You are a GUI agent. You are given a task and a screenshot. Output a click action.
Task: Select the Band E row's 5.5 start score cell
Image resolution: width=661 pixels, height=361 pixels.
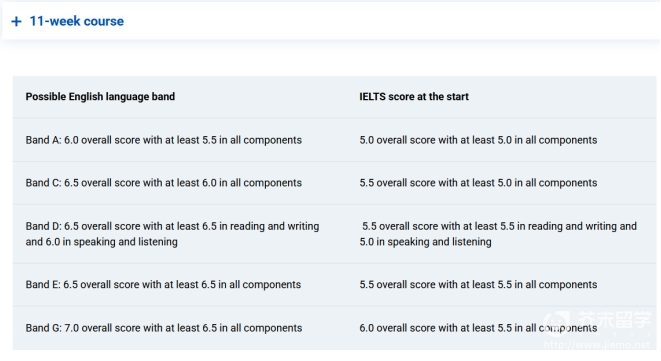pos(478,284)
